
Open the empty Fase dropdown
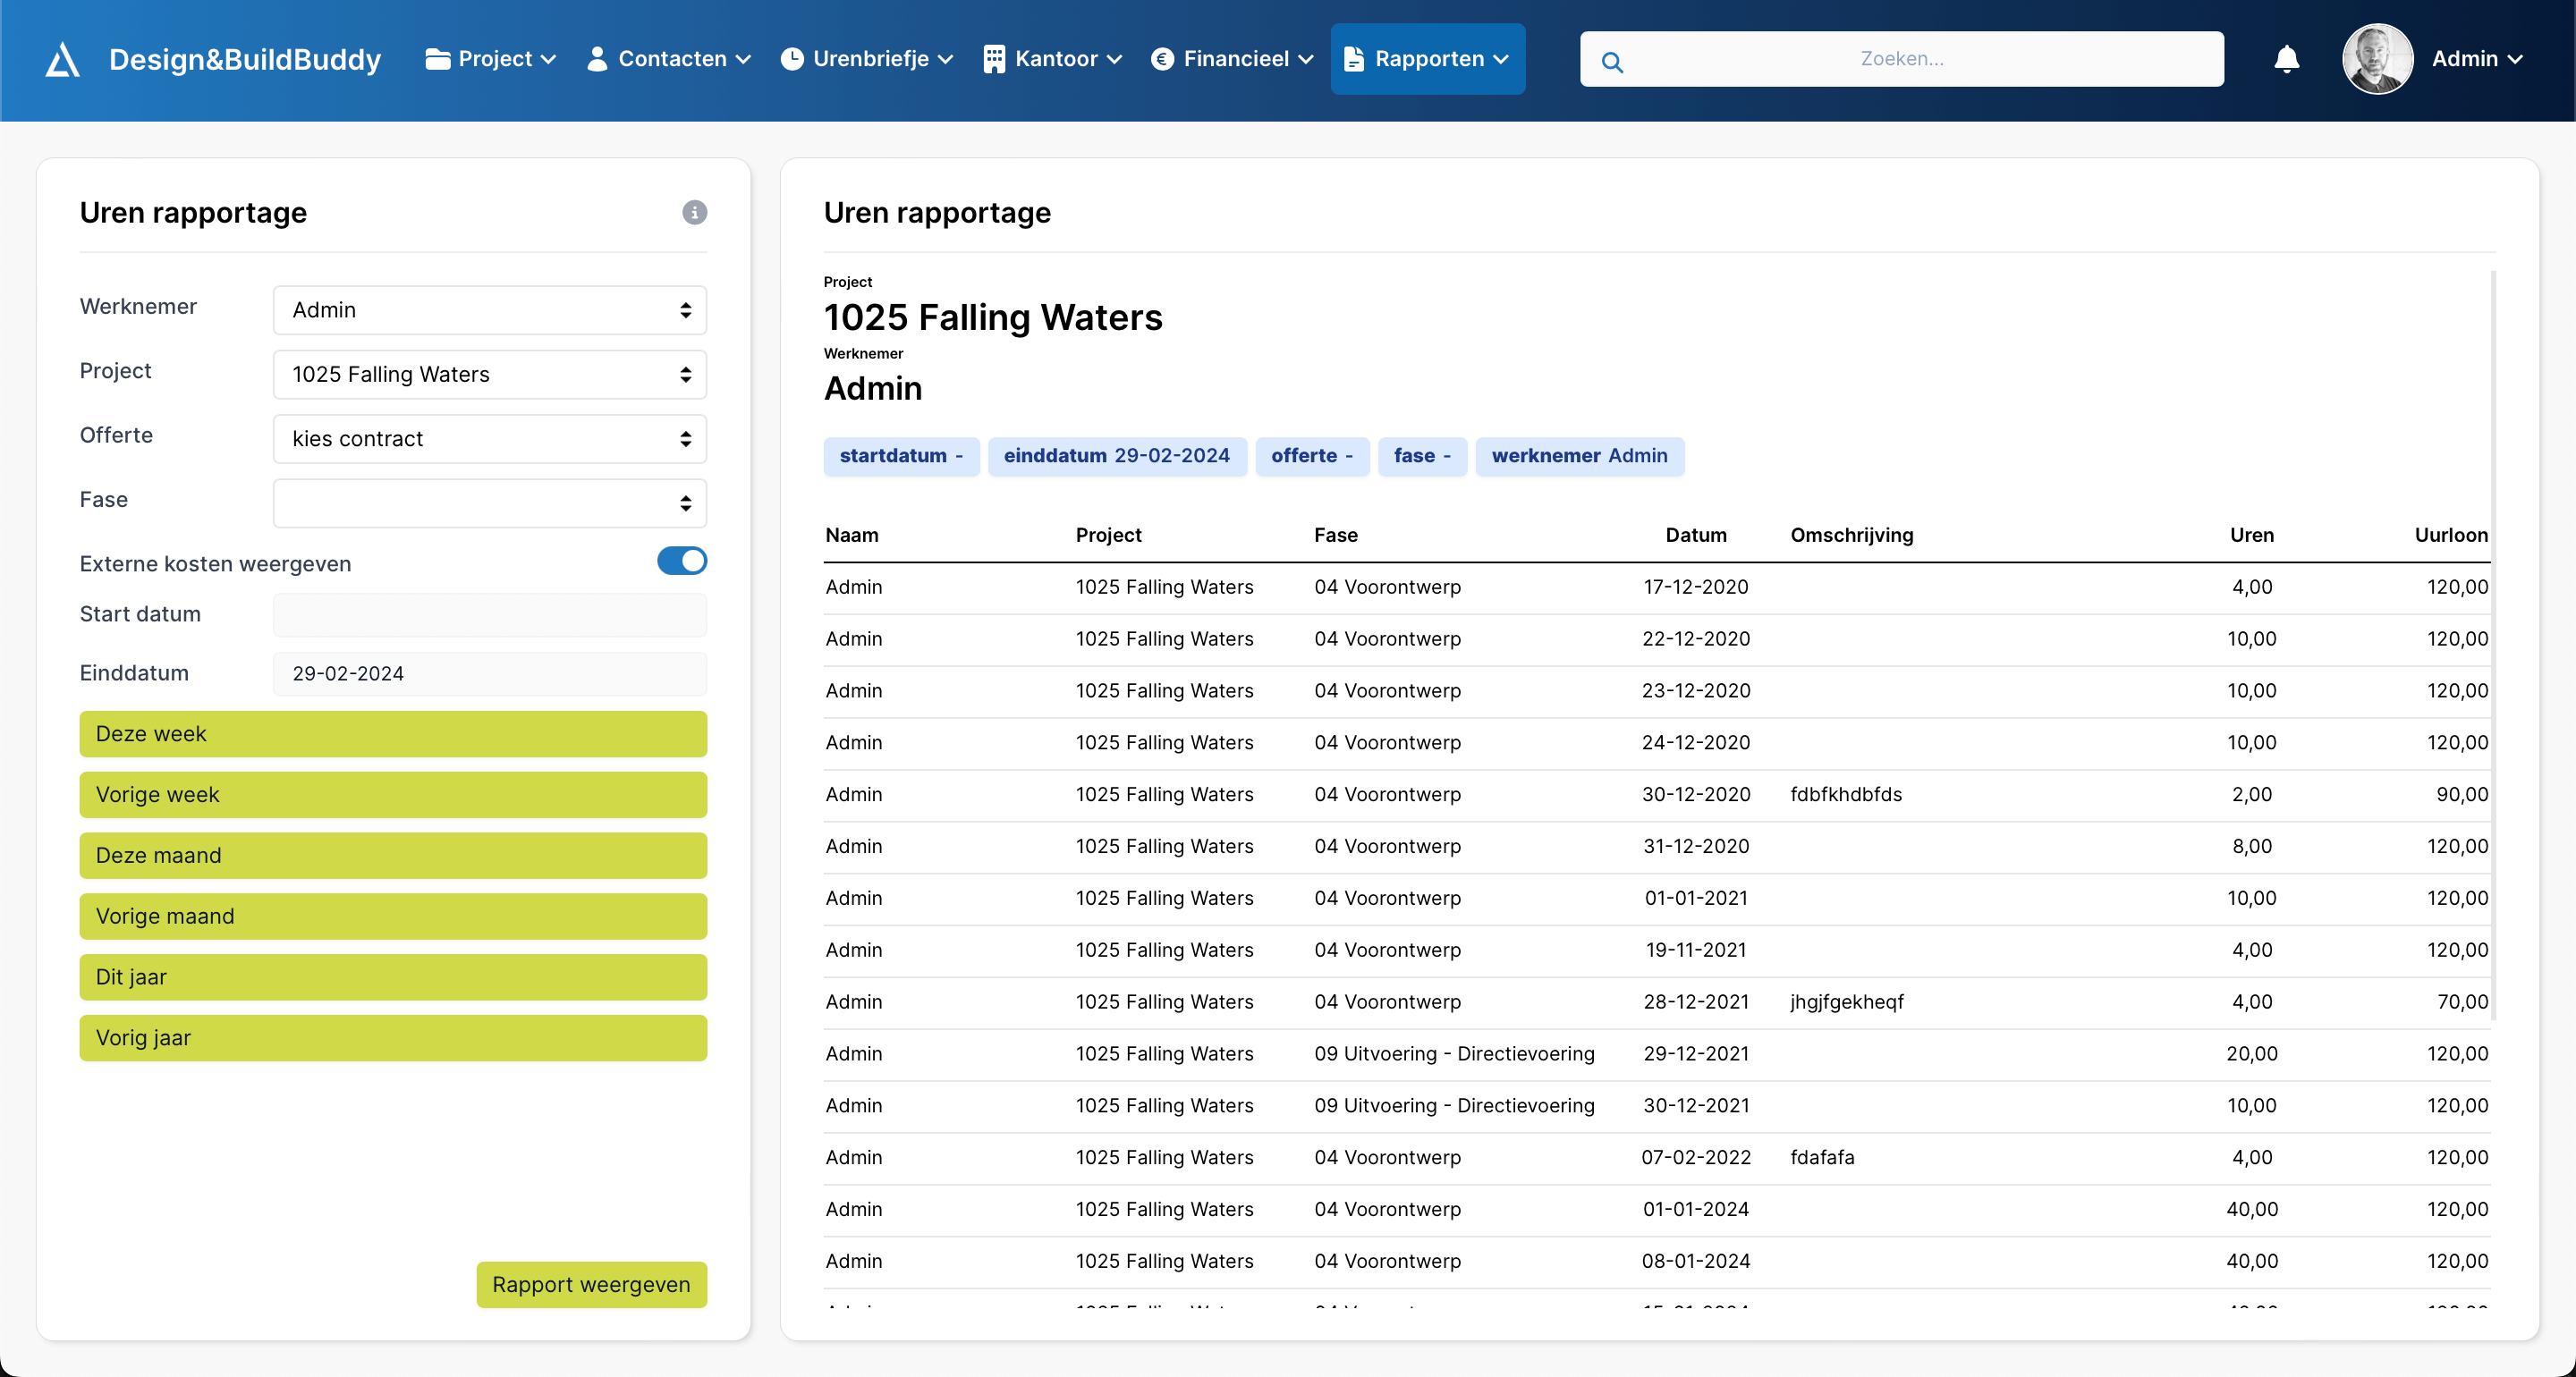tap(490, 503)
